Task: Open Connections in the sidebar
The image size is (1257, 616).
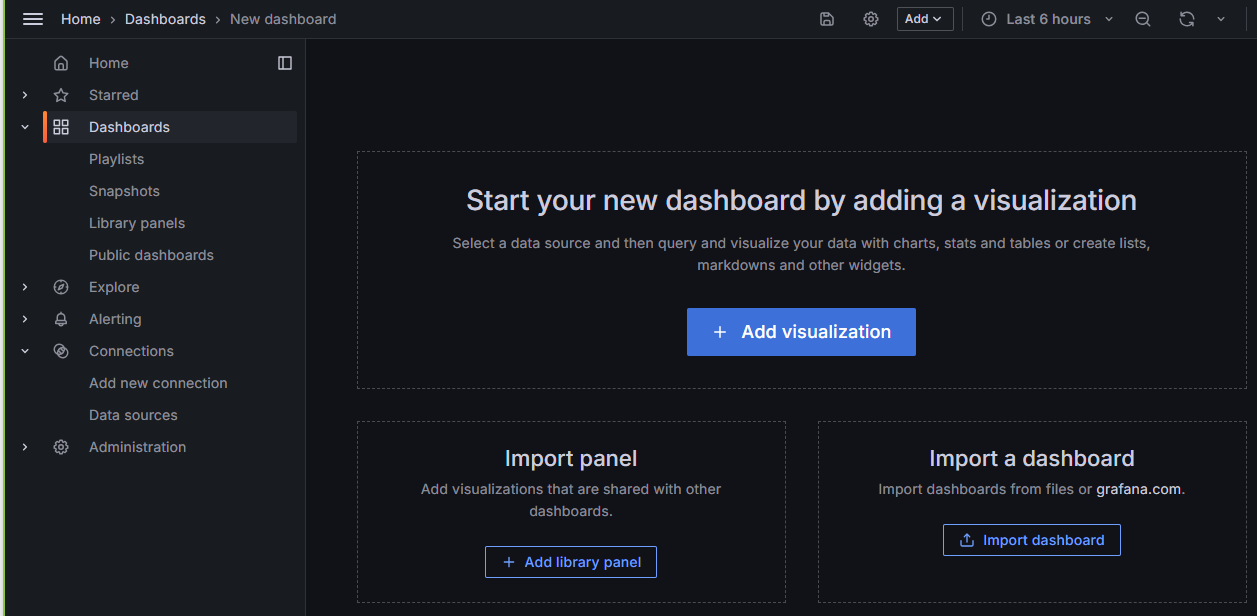Action: pos(131,351)
